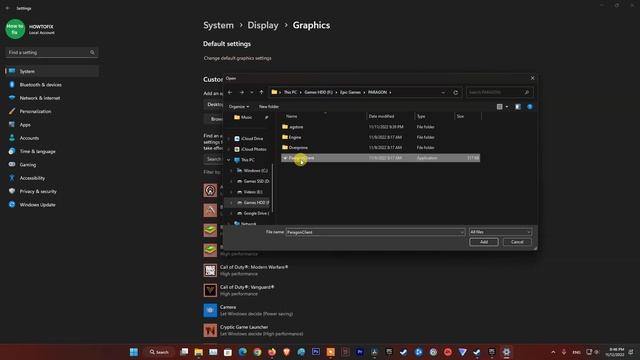
Task: Click the Accessibility sidebar icon
Action: [x=12, y=178]
